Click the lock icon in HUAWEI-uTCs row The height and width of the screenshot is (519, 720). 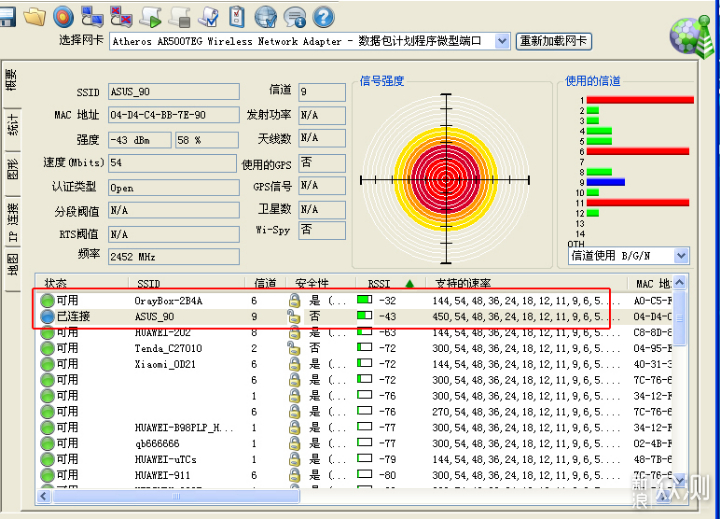(x=294, y=459)
